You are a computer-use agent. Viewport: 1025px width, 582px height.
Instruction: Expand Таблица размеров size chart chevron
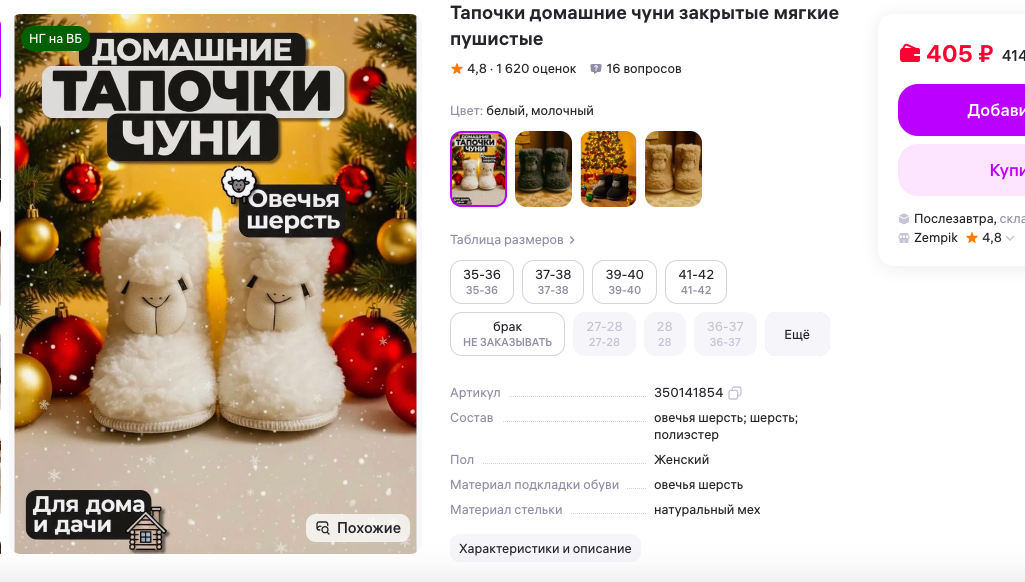572,240
